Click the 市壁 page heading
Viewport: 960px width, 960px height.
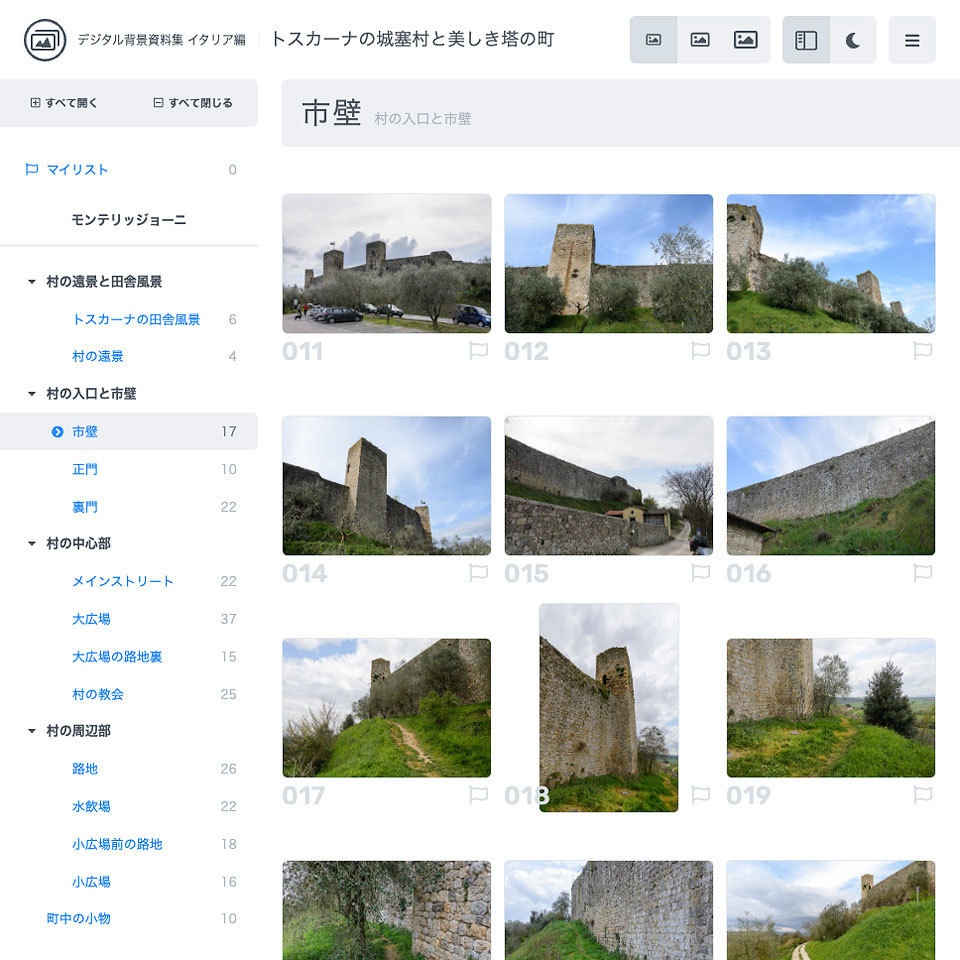pyautogui.click(x=331, y=113)
